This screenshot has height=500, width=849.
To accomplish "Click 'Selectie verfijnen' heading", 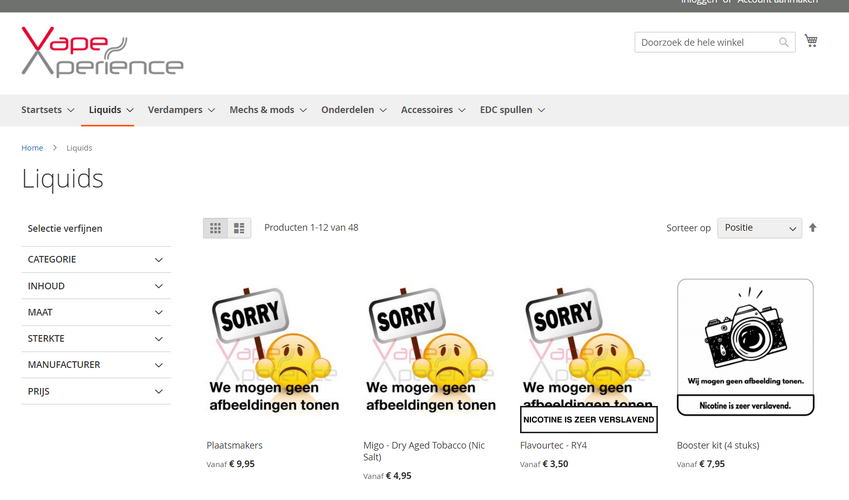I will pos(65,229).
